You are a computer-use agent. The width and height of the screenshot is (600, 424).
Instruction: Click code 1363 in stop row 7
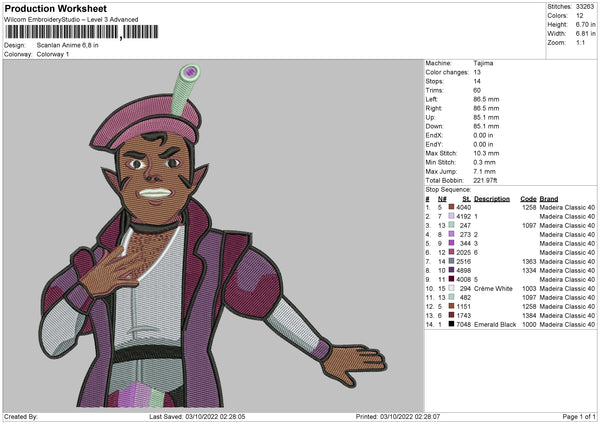[529, 261]
